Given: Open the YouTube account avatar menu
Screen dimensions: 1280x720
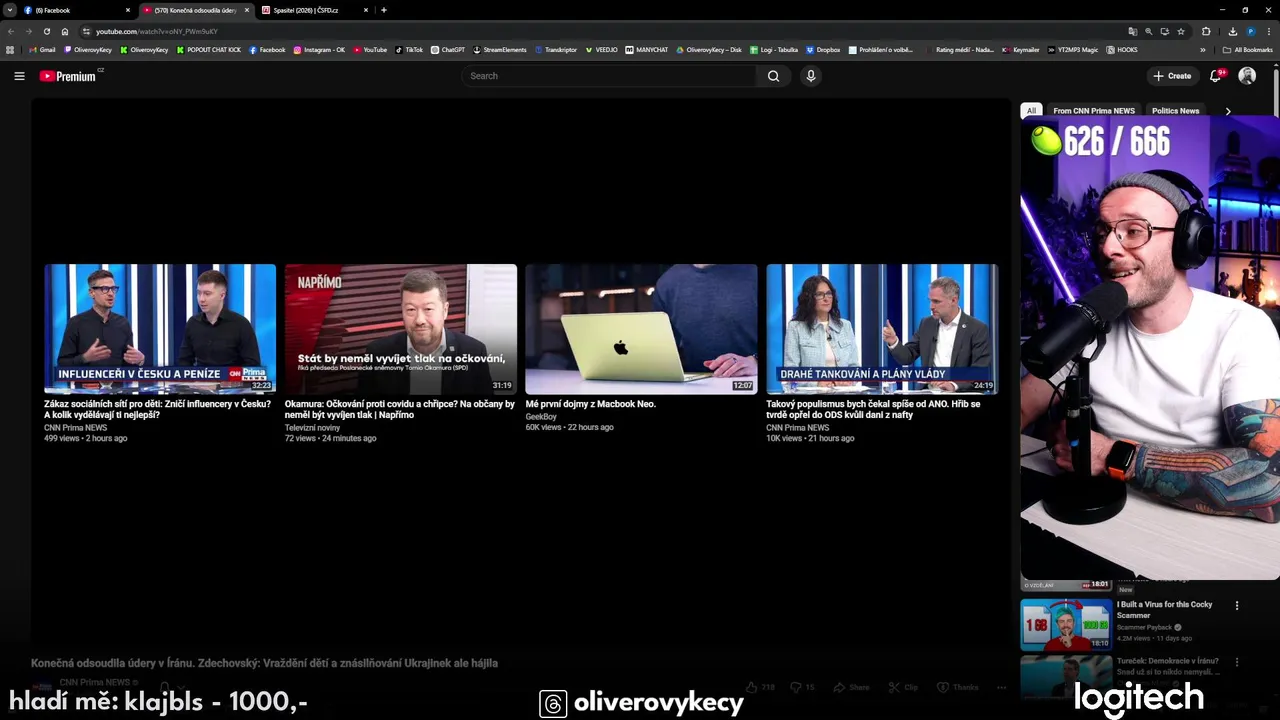Looking at the screenshot, I should (1247, 76).
